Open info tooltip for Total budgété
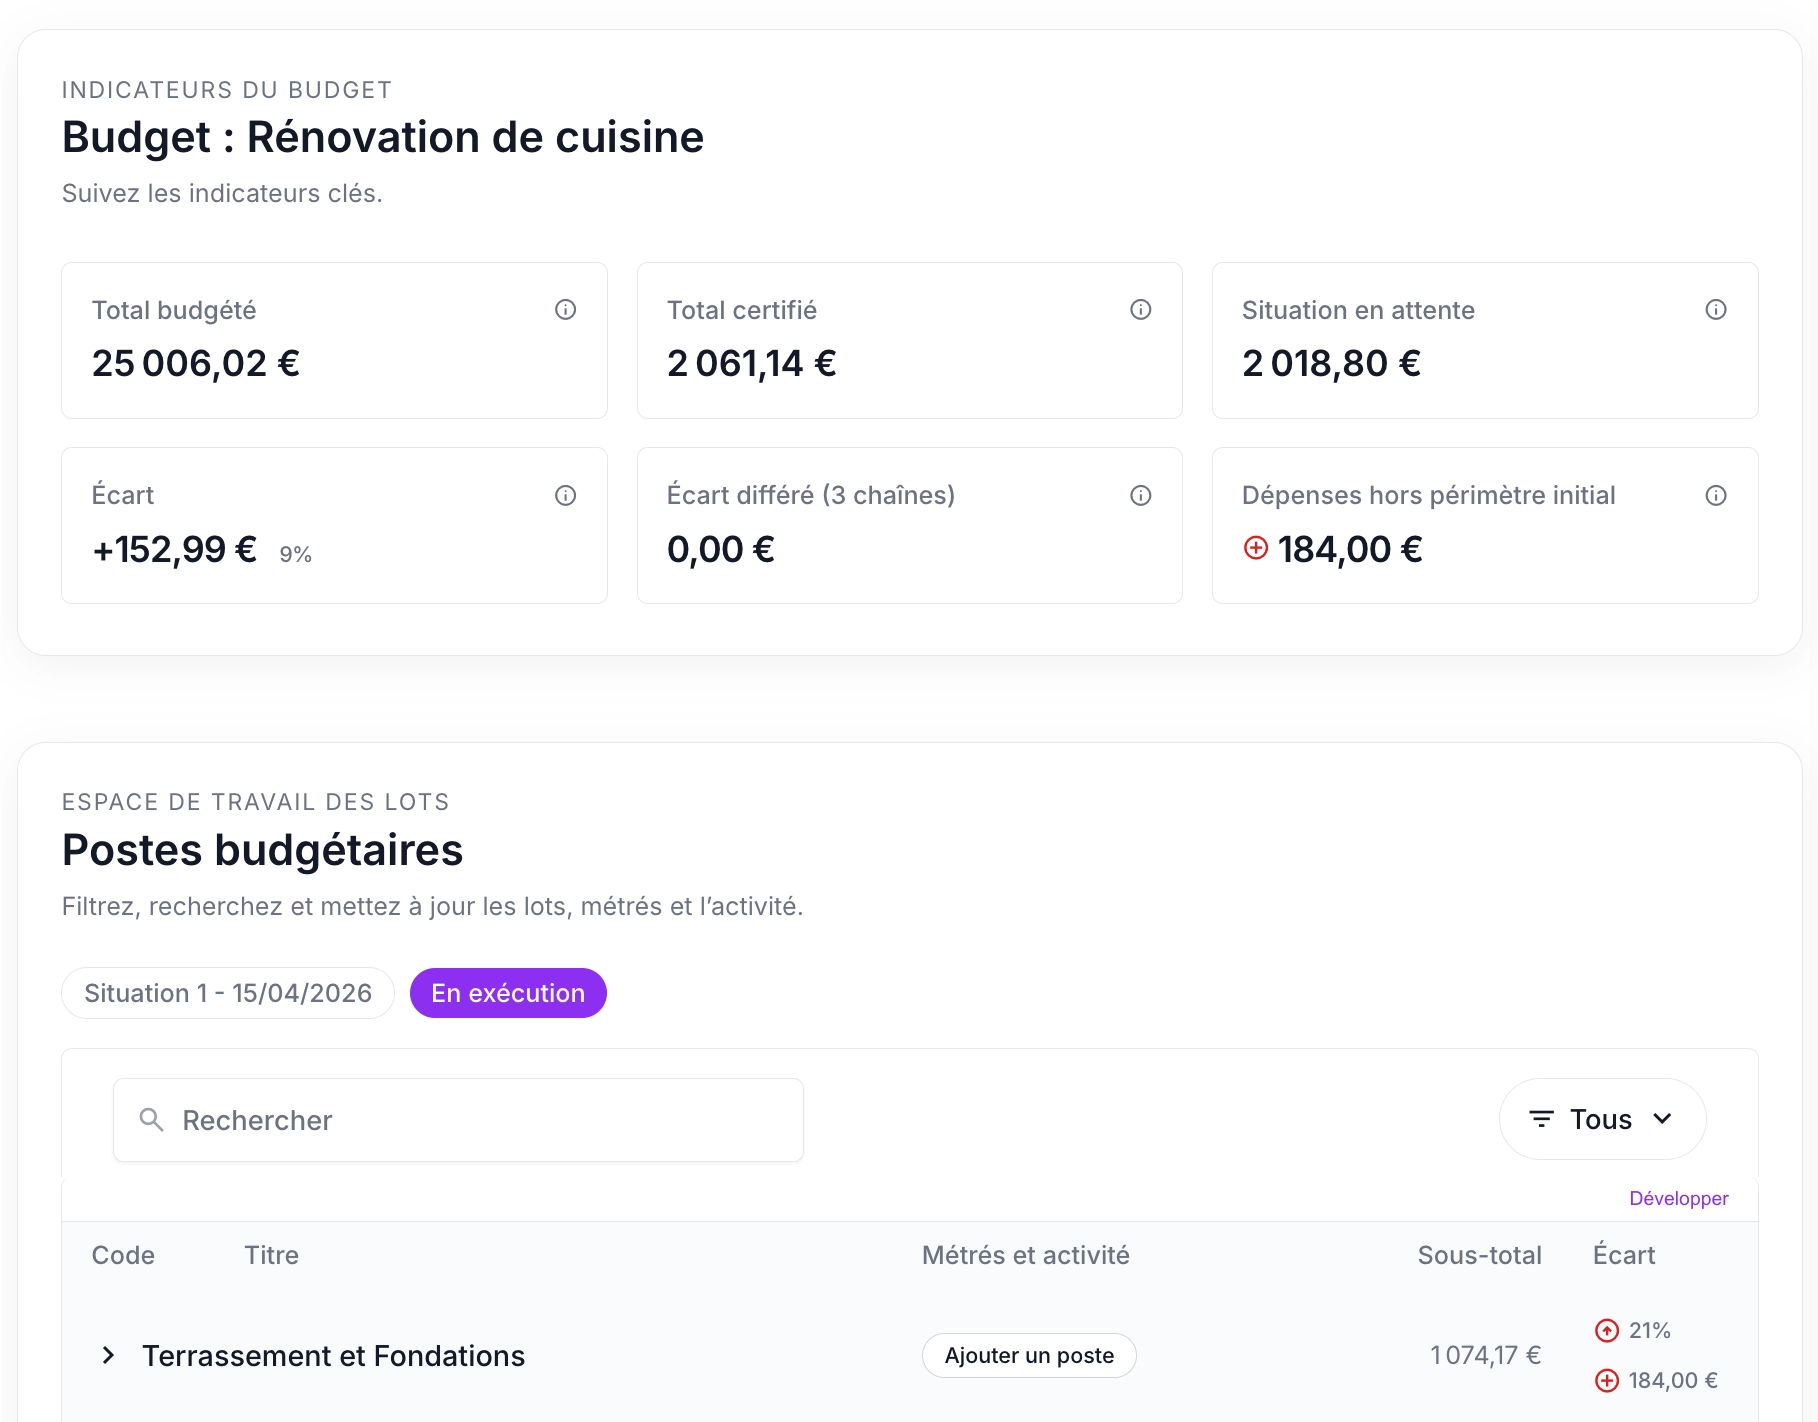This screenshot has height=1422, width=1818. pyautogui.click(x=566, y=310)
